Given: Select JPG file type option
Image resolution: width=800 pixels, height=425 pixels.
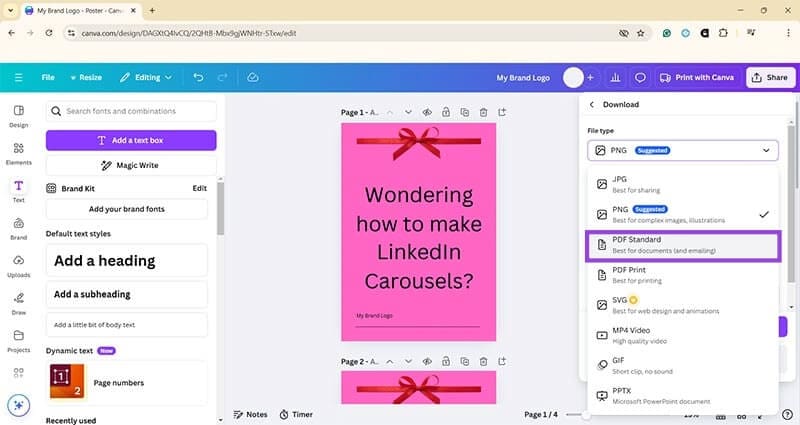Looking at the screenshot, I should tap(683, 184).
